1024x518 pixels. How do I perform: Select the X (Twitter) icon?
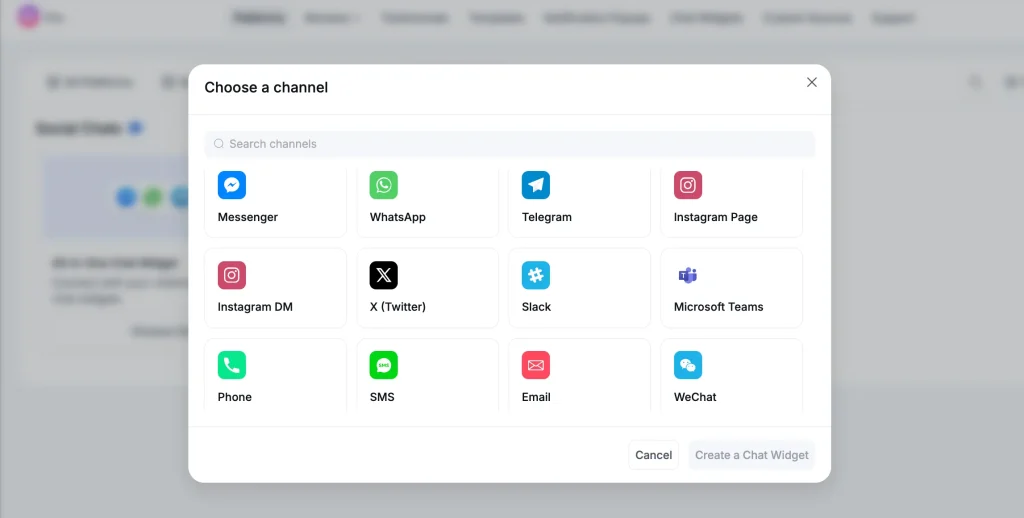click(383, 275)
